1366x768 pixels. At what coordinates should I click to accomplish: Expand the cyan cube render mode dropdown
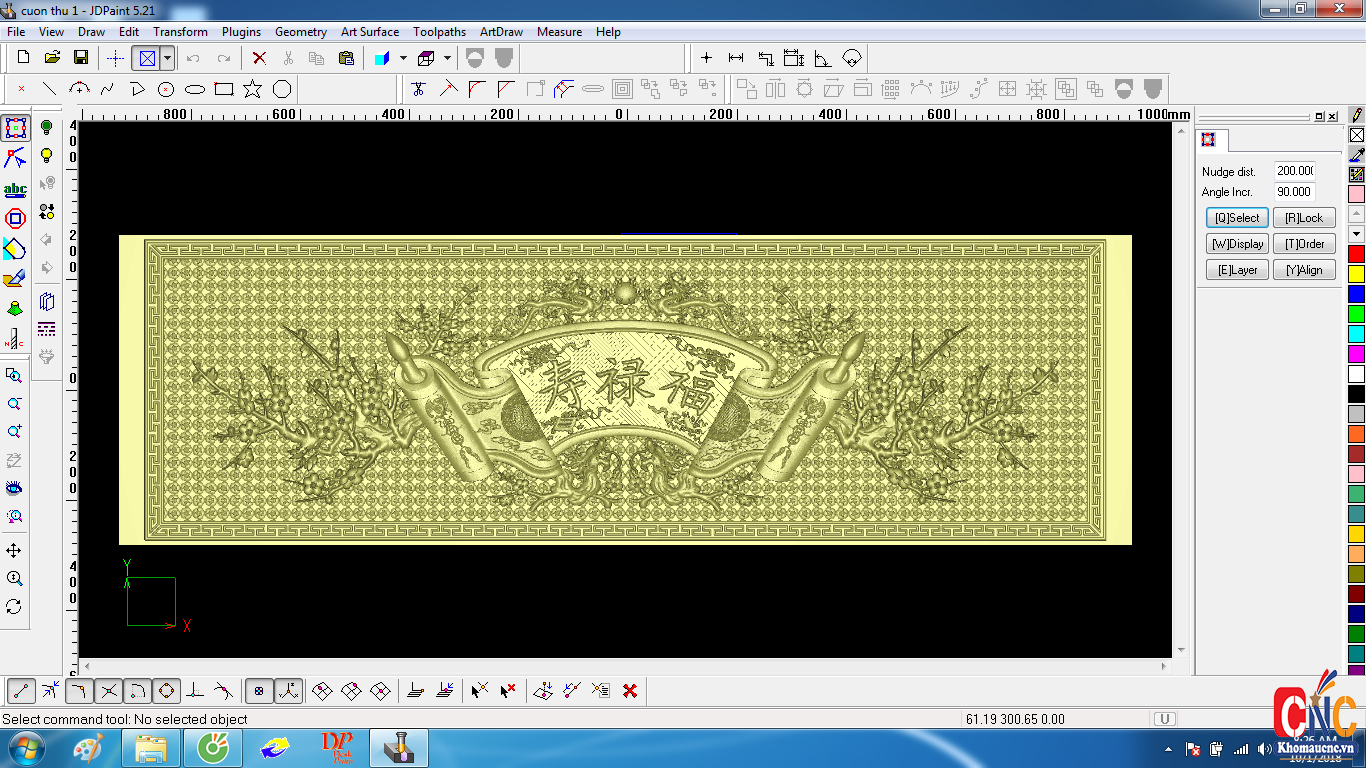tap(403, 58)
